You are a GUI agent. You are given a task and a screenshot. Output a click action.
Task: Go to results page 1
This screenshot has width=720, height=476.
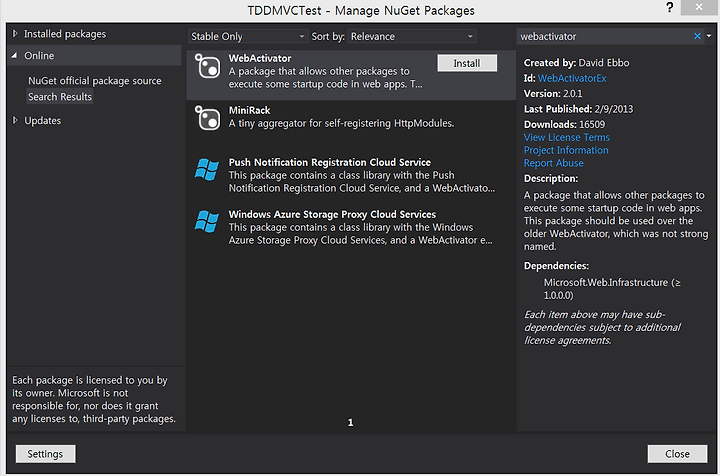pos(350,422)
